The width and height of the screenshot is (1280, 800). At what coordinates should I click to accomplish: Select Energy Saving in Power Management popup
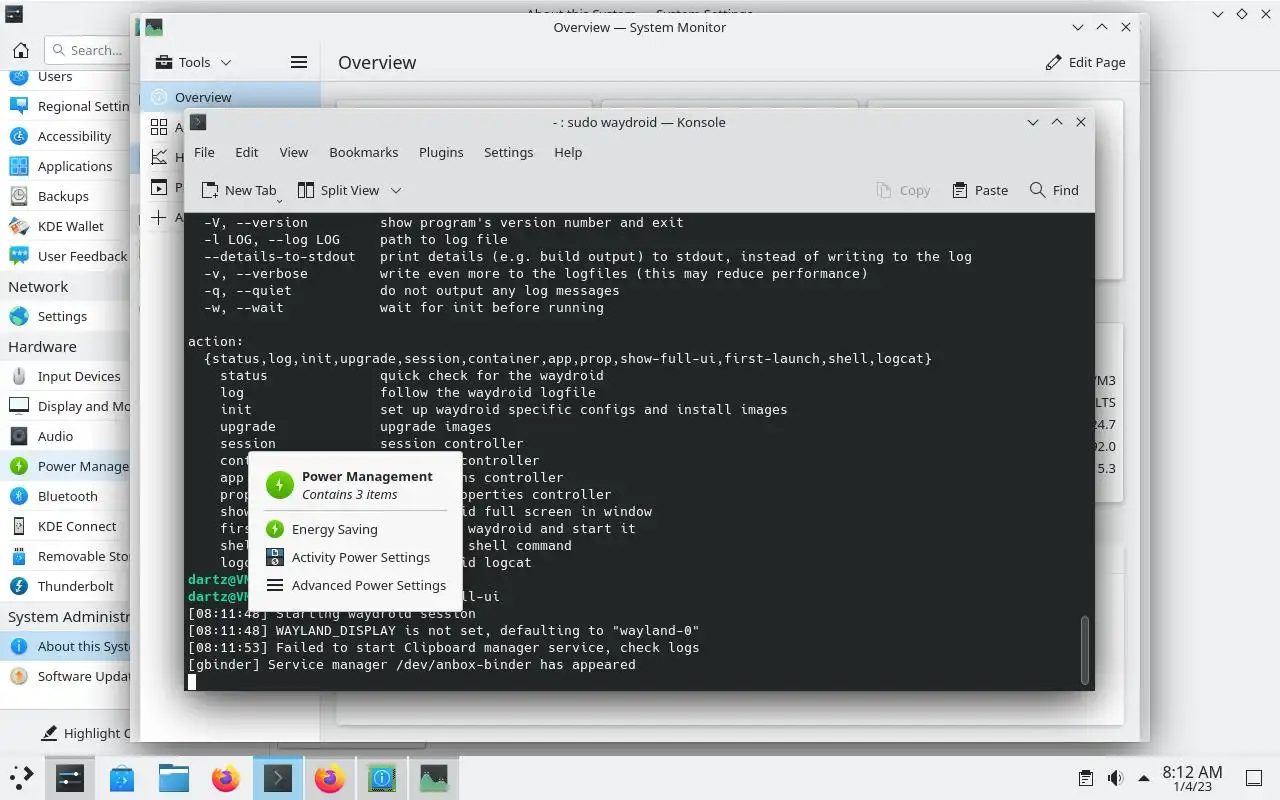[x=355, y=529]
